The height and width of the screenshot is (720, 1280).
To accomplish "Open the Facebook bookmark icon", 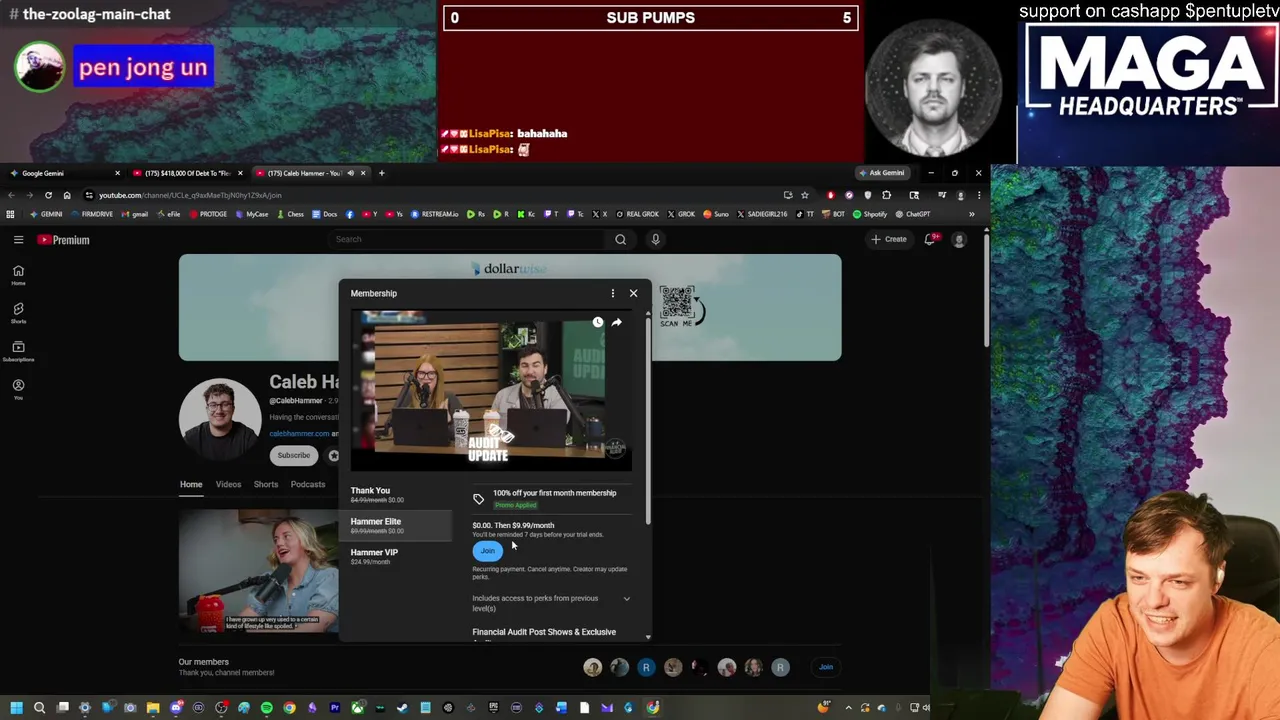I will click(x=349, y=214).
